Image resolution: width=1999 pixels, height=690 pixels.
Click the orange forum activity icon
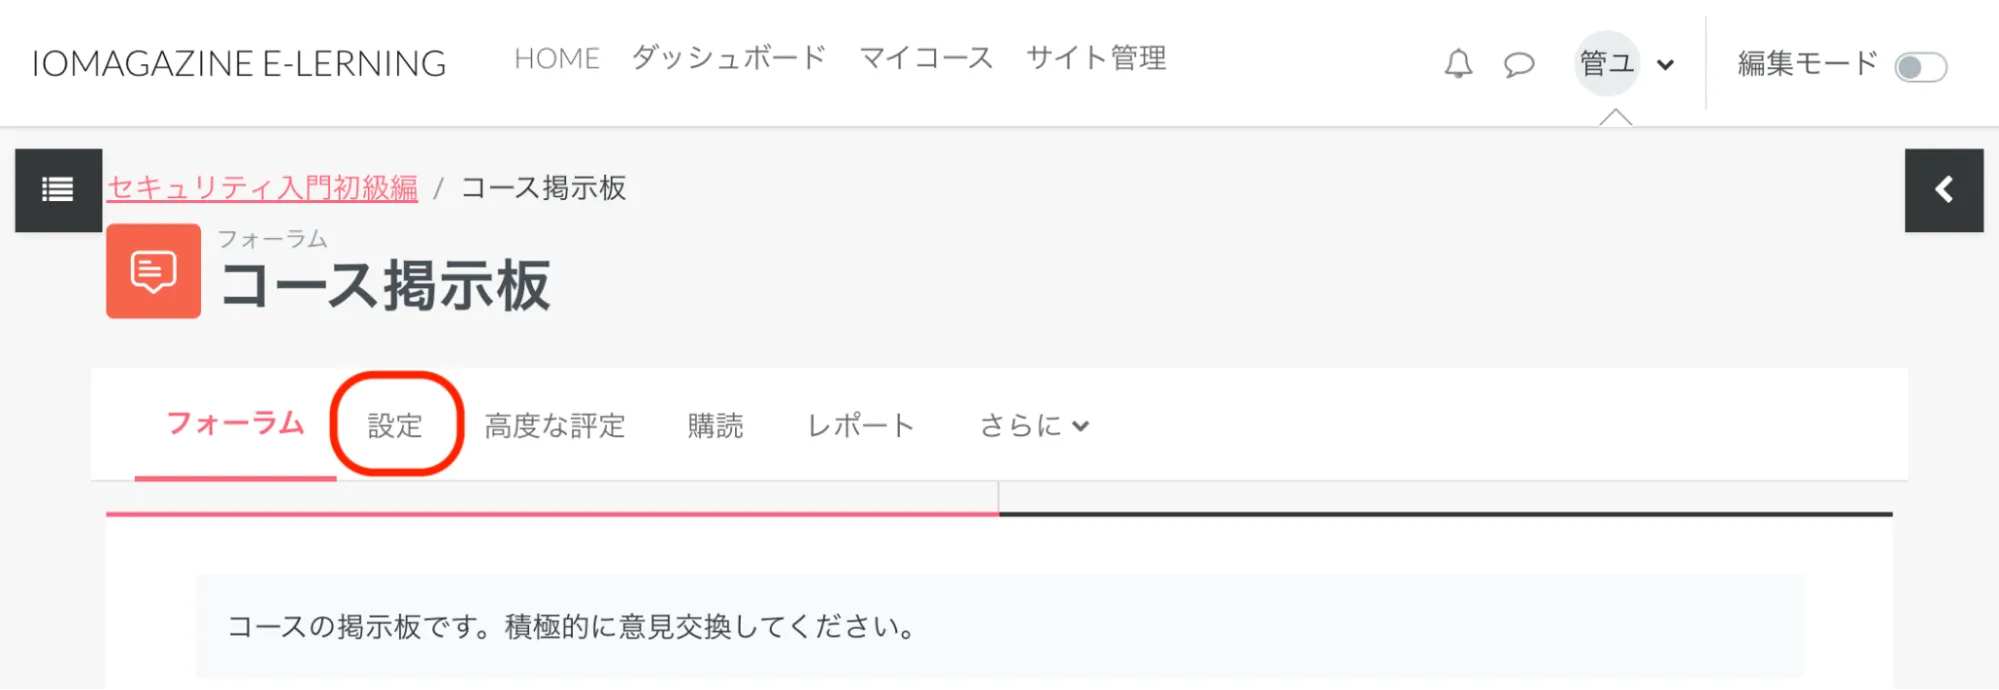coord(153,272)
